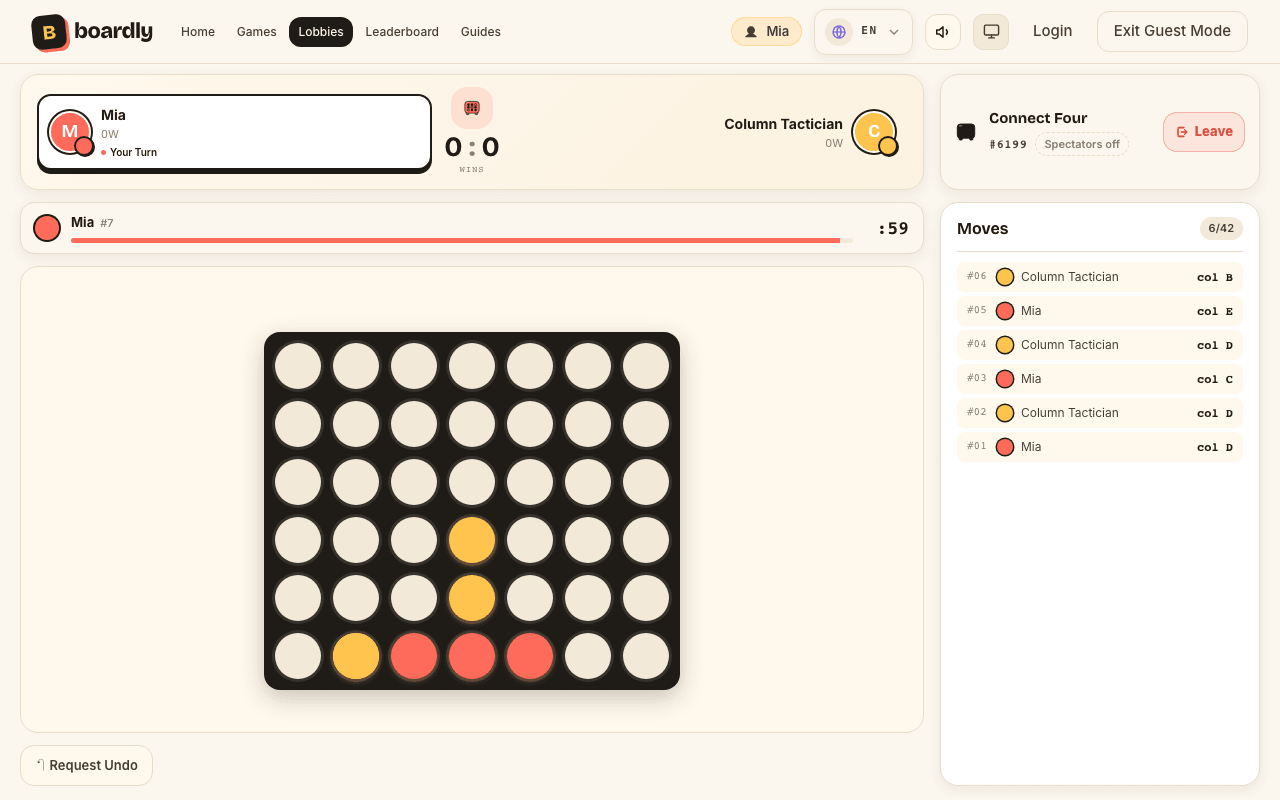Click the Connect Four game icon between scores
The image size is (1280, 800).
[x=472, y=108]
